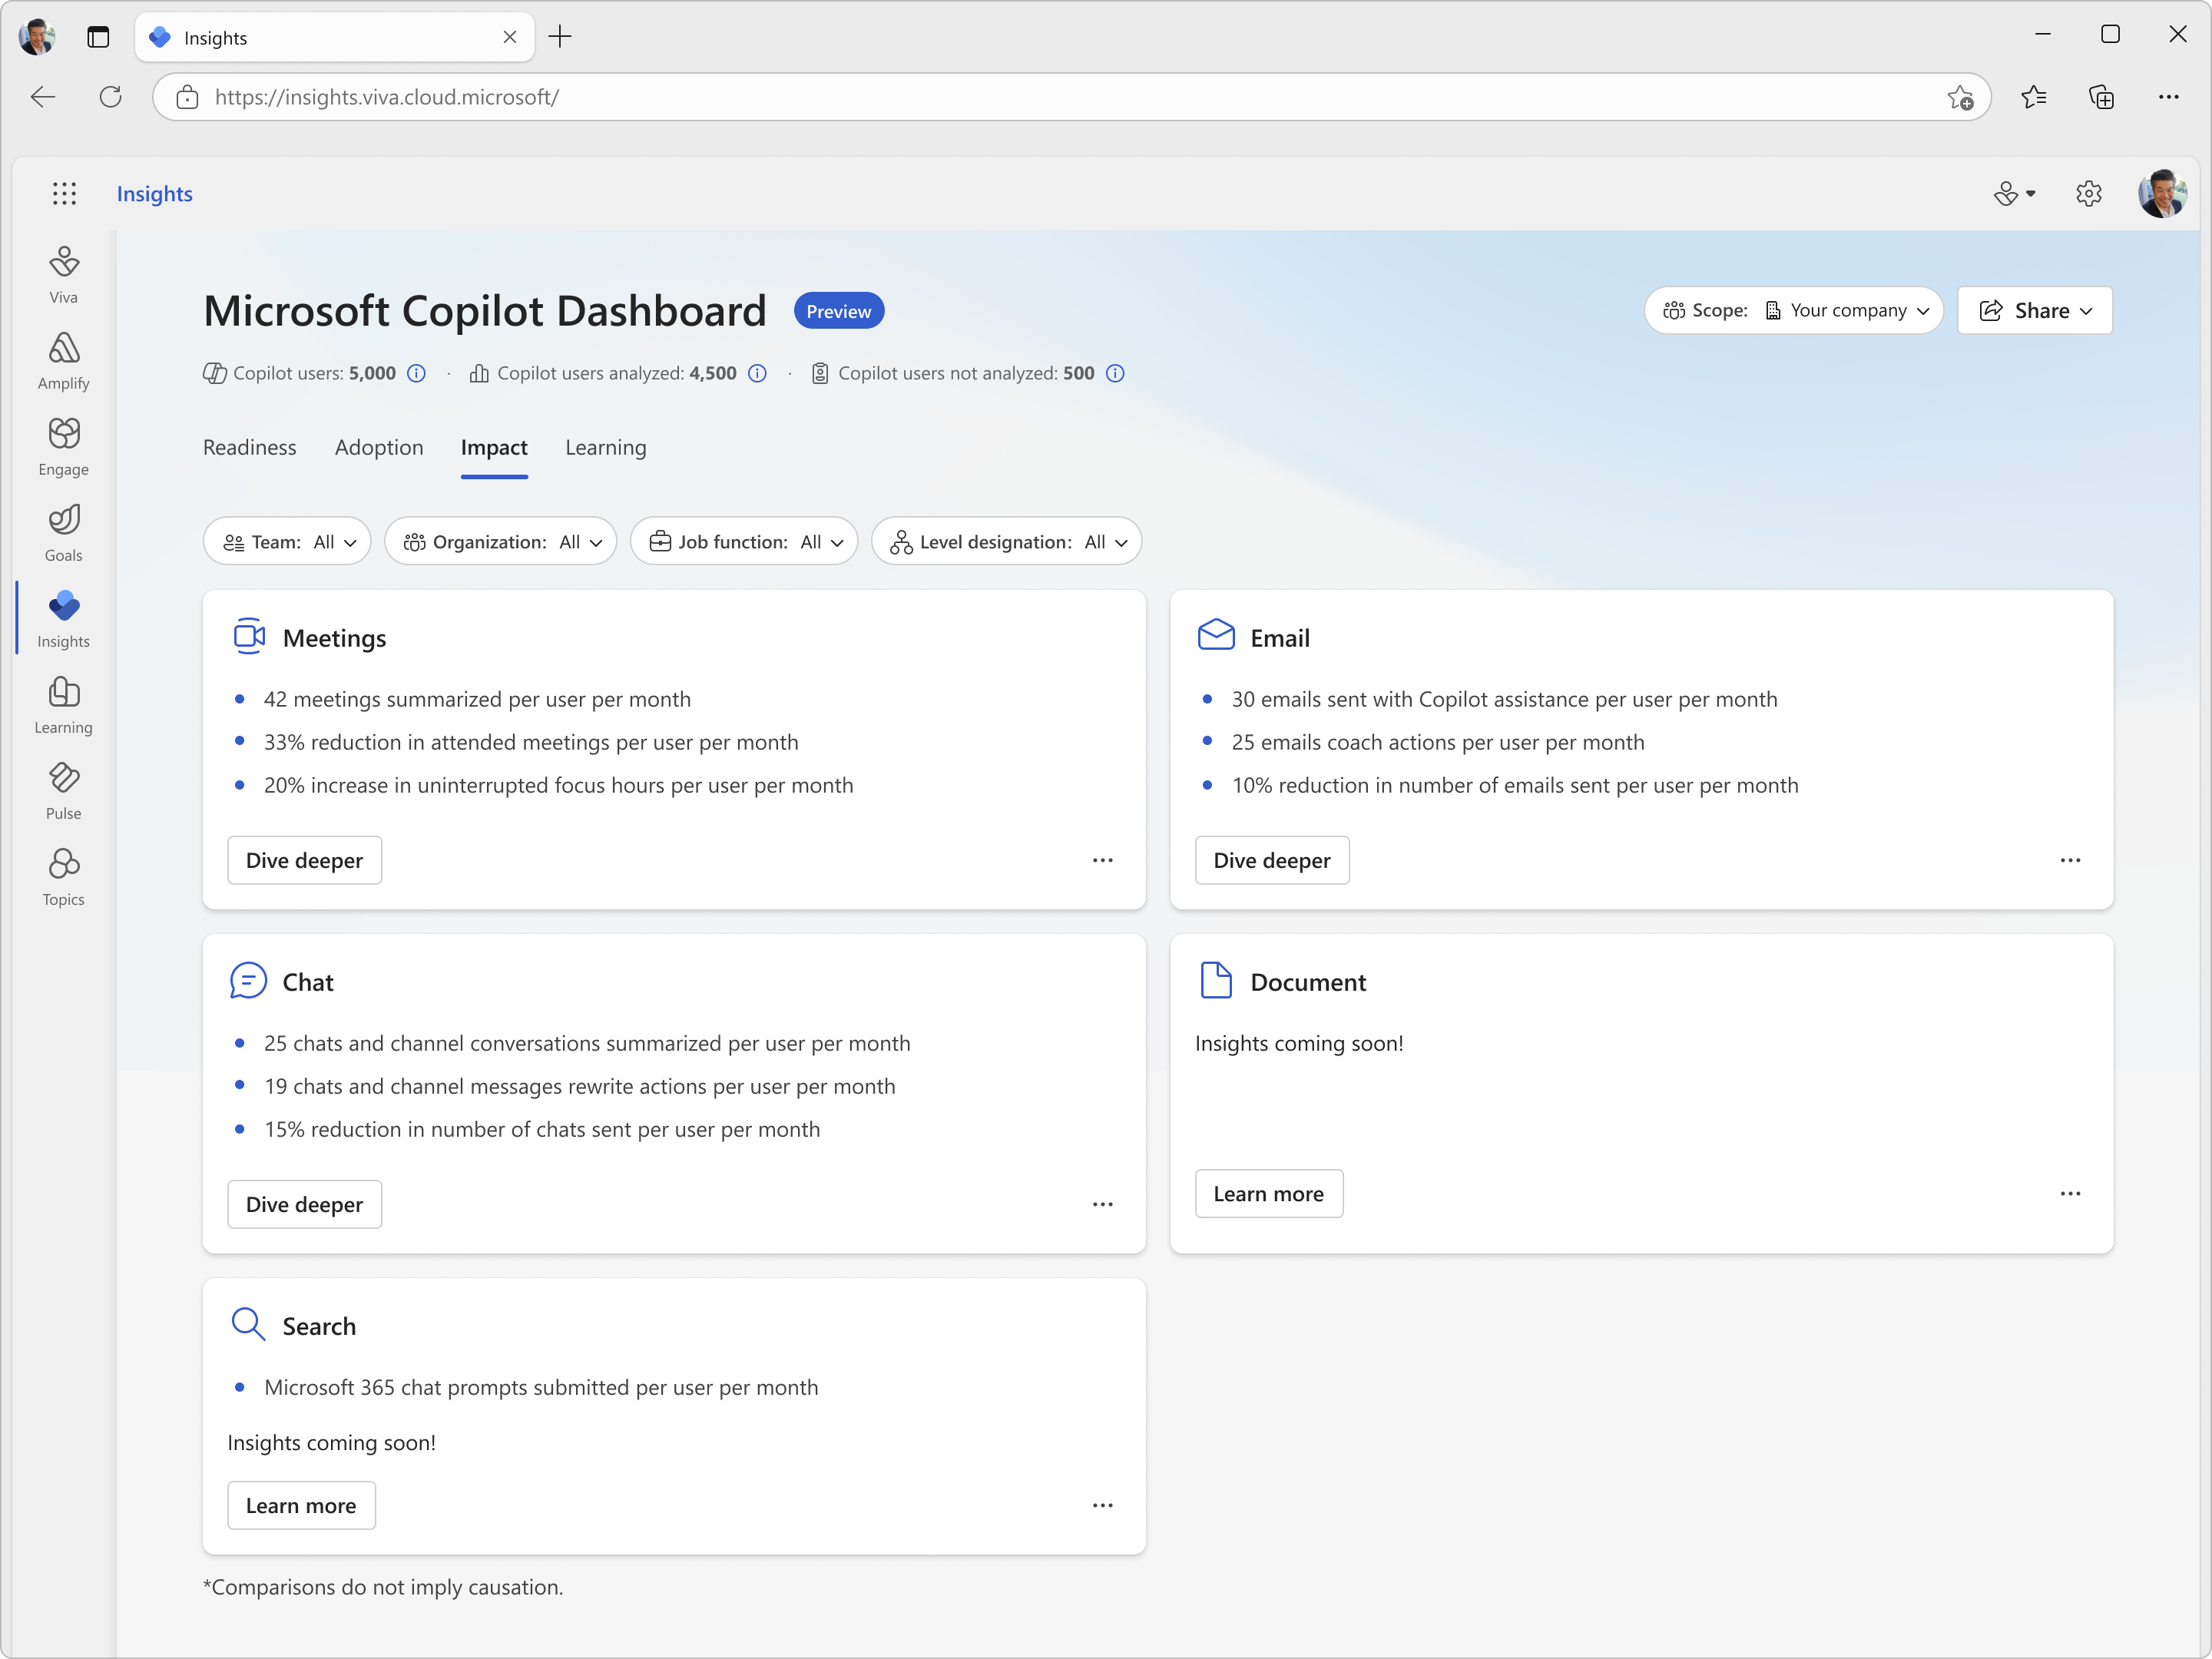Open more options on Search card

coord(1102,1505)
